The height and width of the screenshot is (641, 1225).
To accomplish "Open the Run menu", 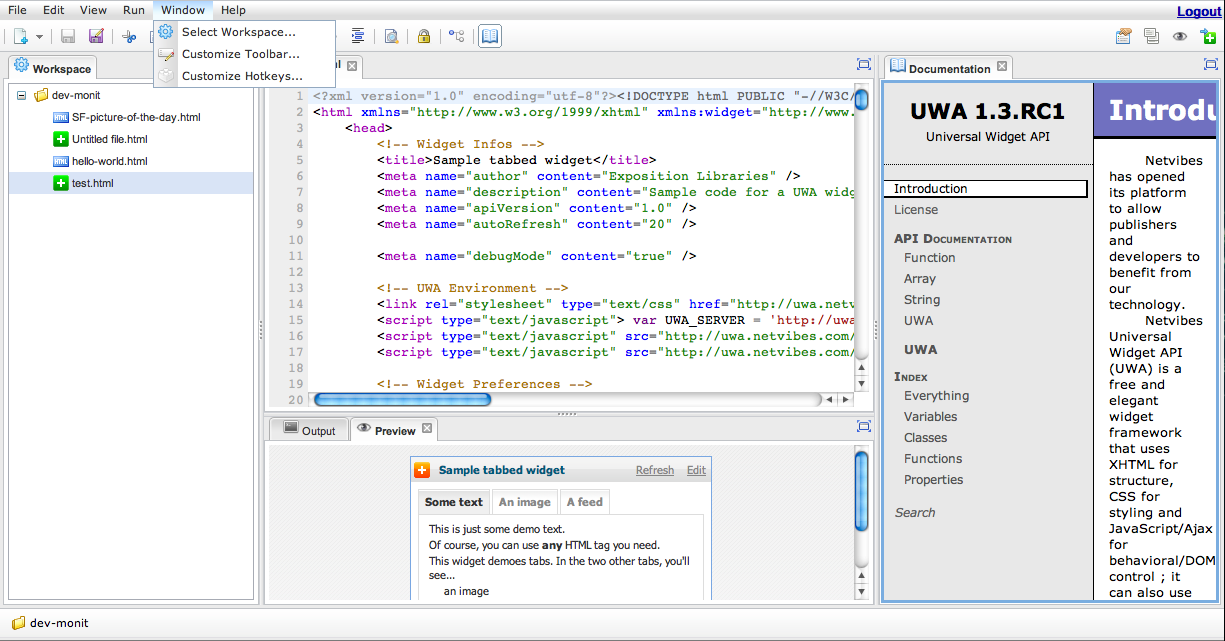I will tap(134, 10).
